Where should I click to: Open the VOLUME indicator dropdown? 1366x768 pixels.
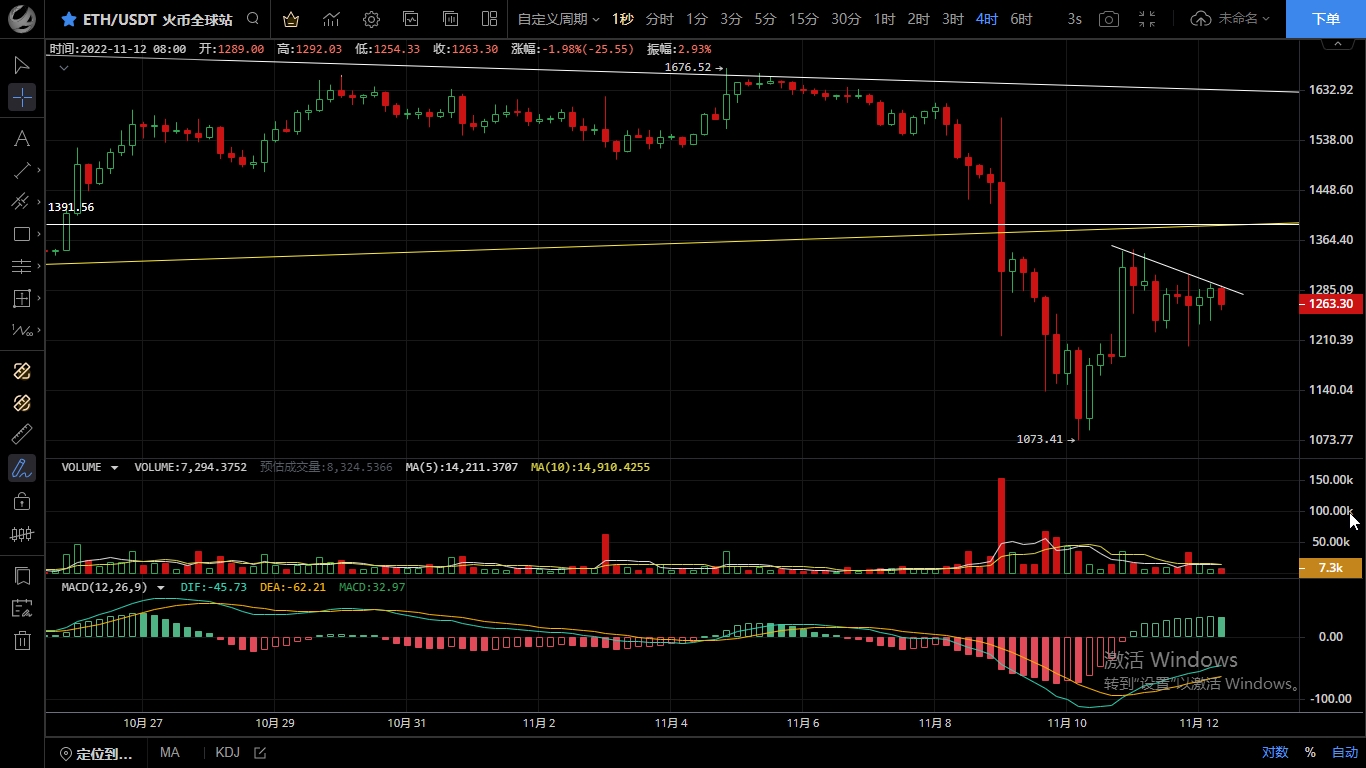click(x=114, y=467)
